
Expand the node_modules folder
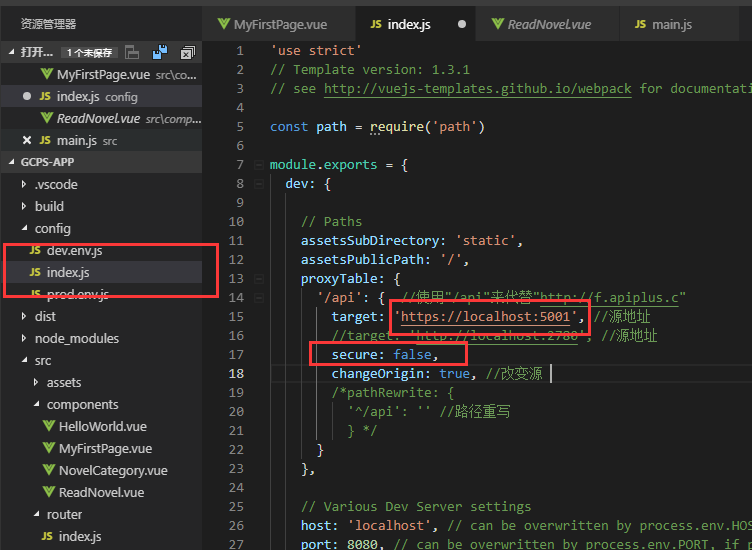point(24,338)
